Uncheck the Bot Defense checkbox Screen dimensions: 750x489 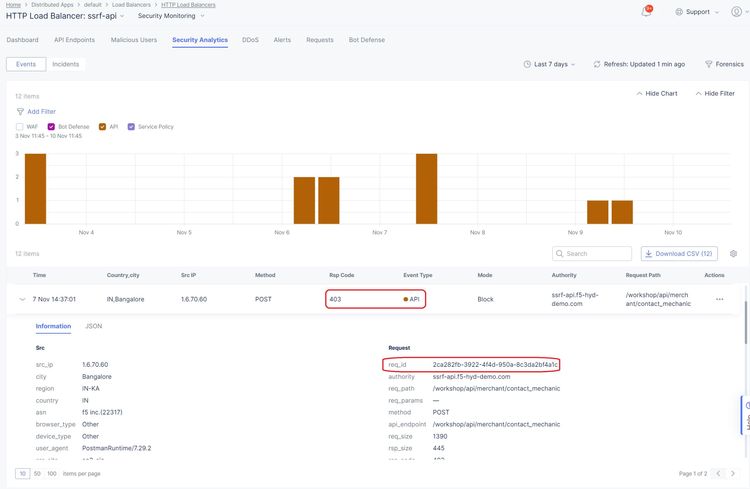(51, 127)
